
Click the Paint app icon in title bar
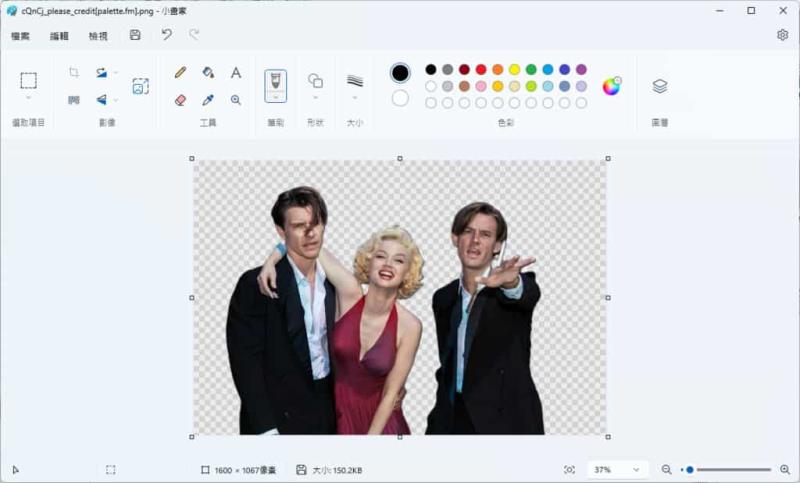click(x=11, y=11)
